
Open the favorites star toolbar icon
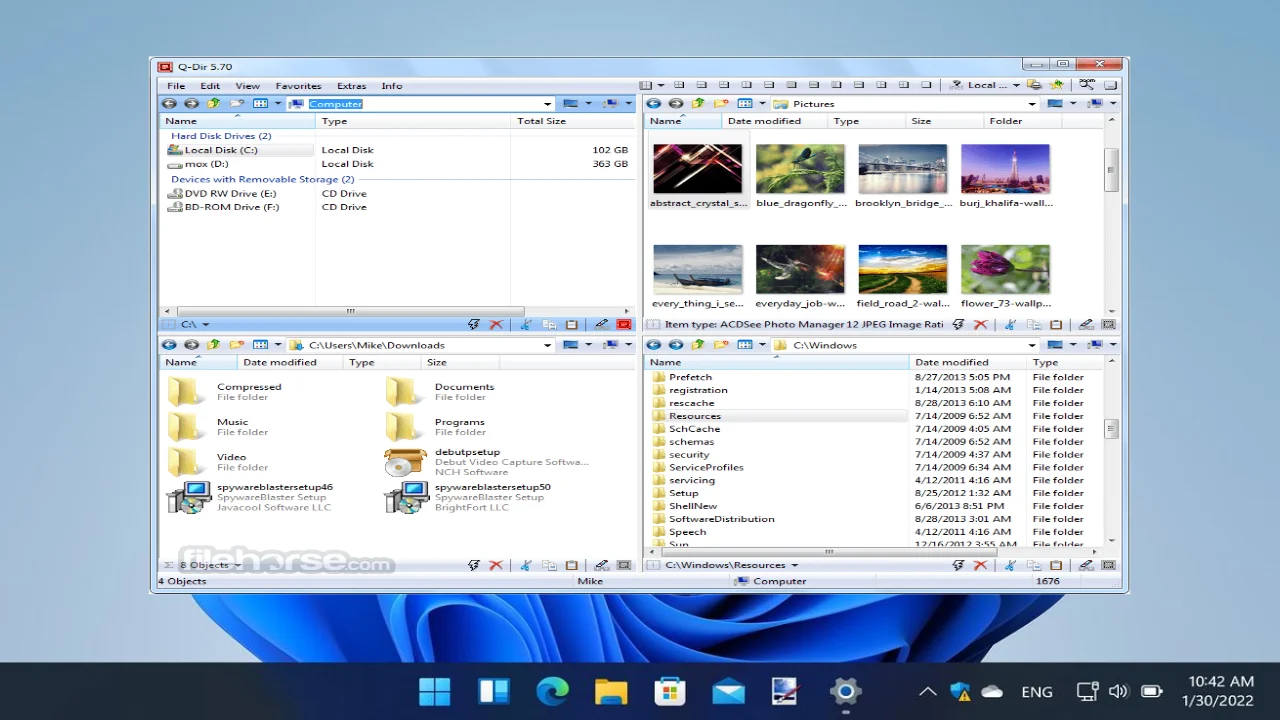click(1056, 85)
